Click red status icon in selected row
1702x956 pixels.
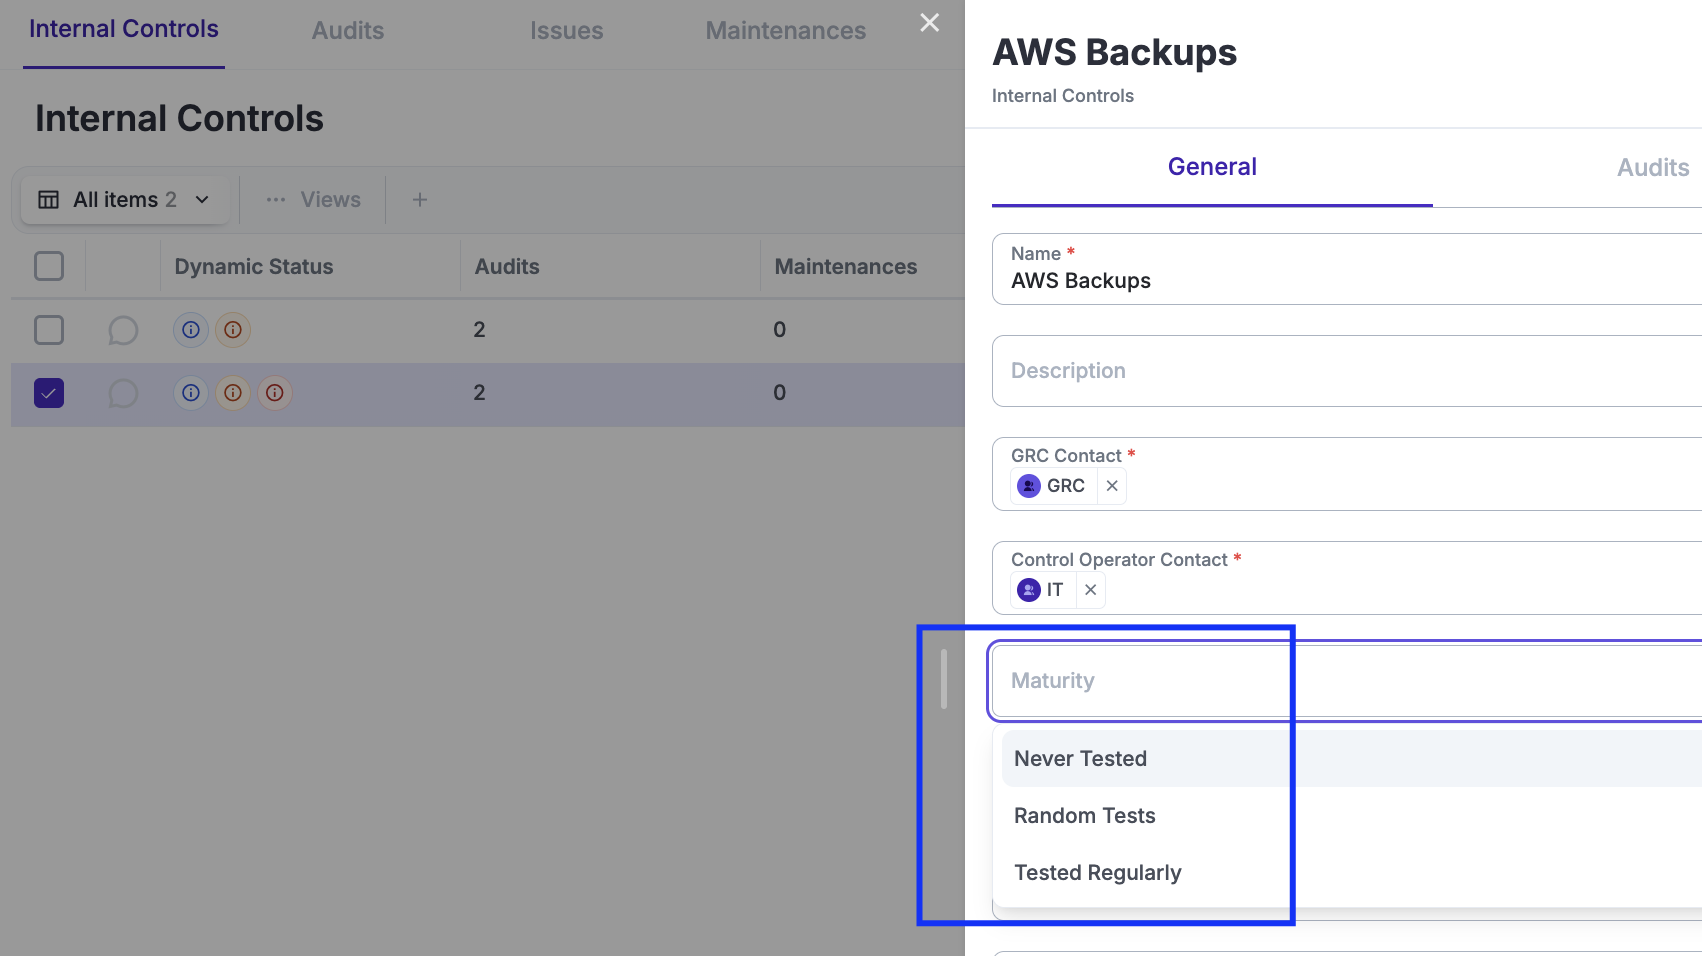[x=275, y=393]
